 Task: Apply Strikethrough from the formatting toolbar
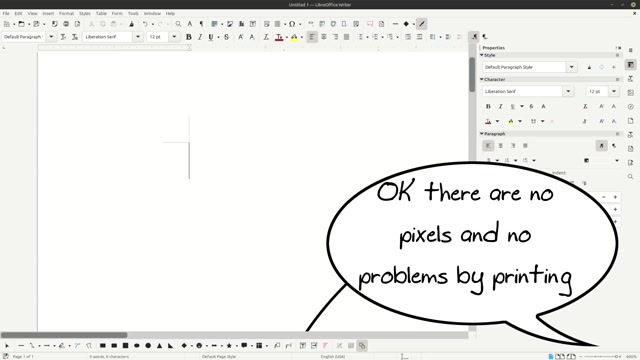227,37
